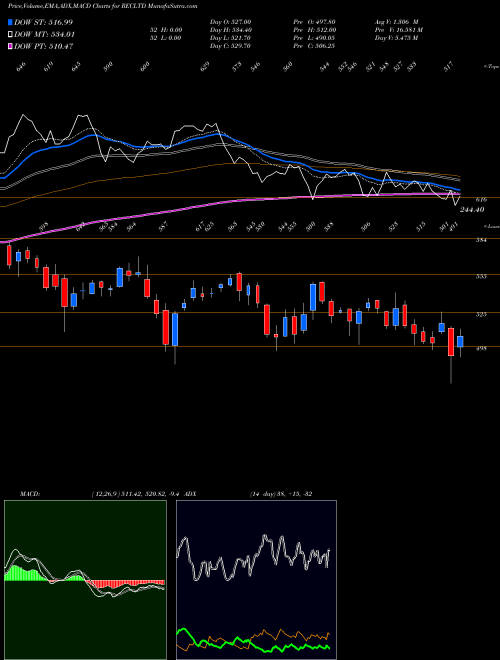Click the 616 axis label near moving averages
The height and width of the screenshot is (660, 500).
pyautogui.click(x=481, y=200)
